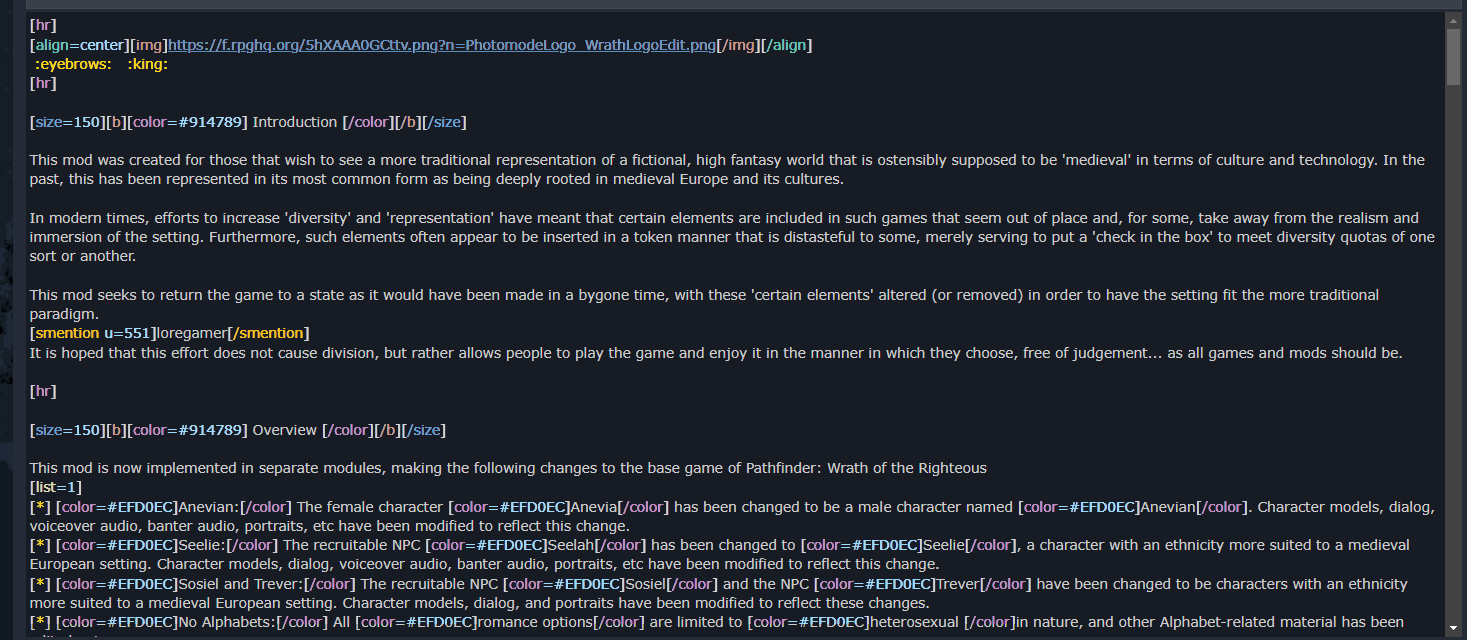The image size is (1467, 640).
Task: Click the [align=center] opening tag
Action: pos(79,45)
